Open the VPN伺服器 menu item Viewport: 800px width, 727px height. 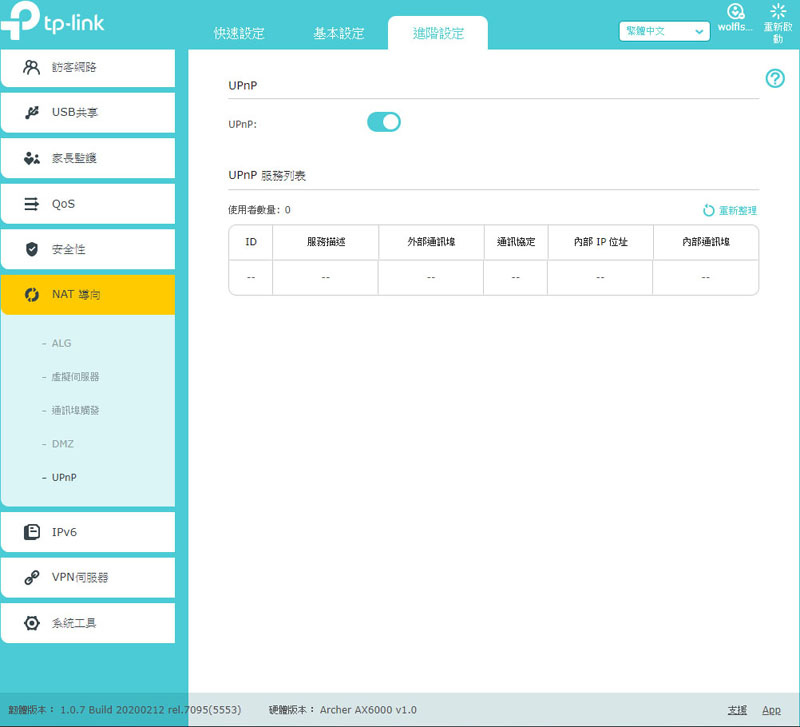pyautogui.click(x=88, y=577)
